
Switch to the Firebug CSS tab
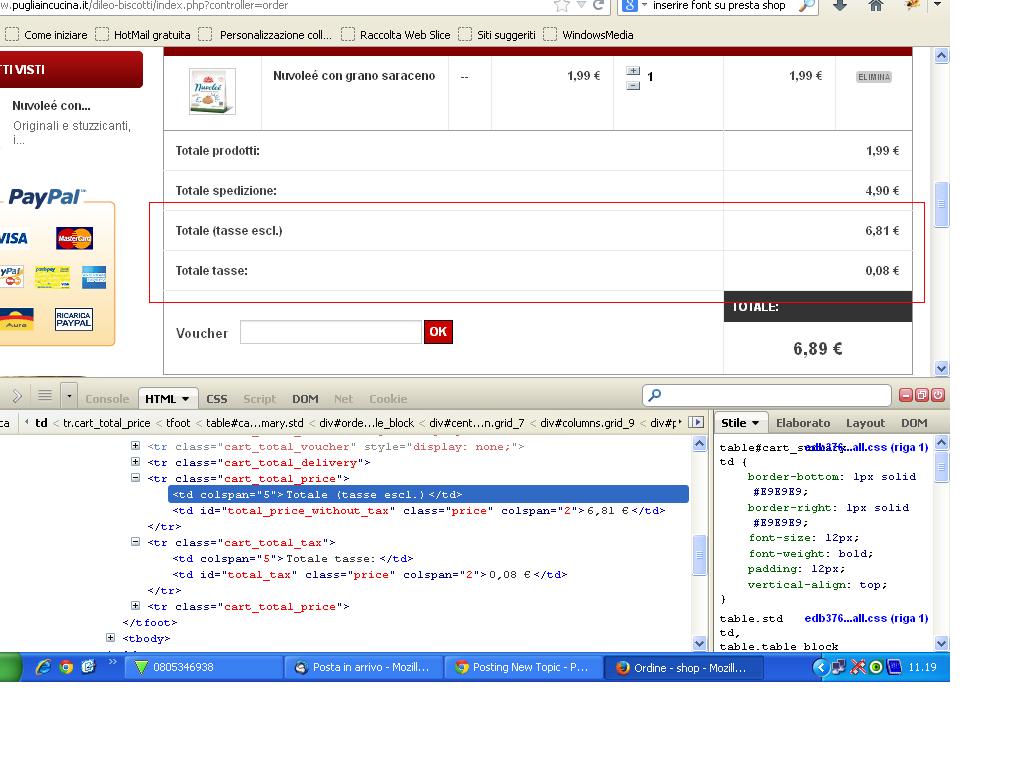(217, 399)
